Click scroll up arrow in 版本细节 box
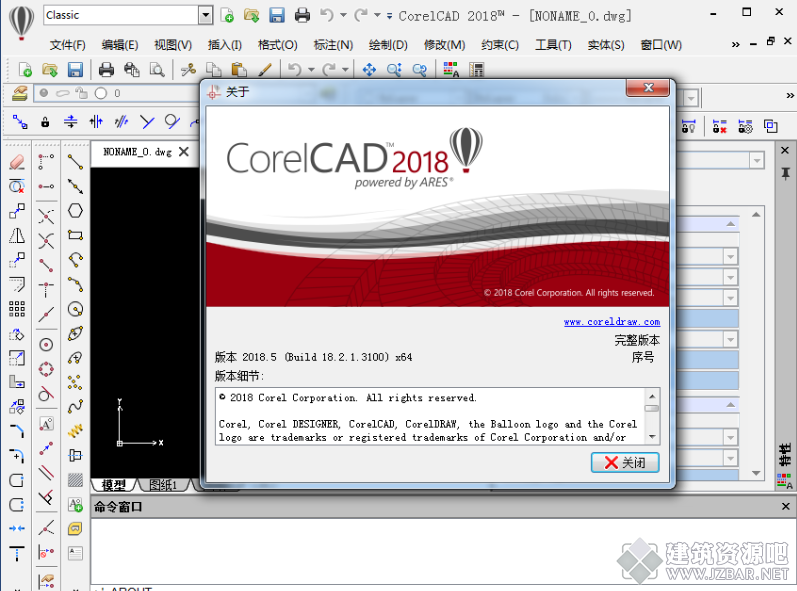 click(x=652, y=396)
